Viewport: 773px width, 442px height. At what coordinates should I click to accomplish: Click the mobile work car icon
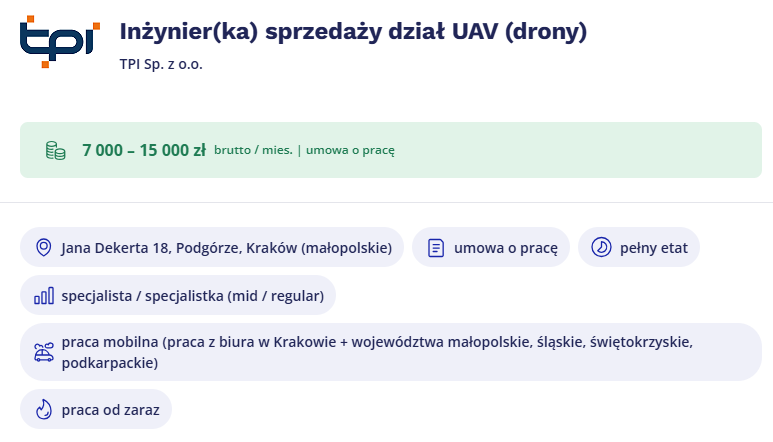tap(43, 352)
